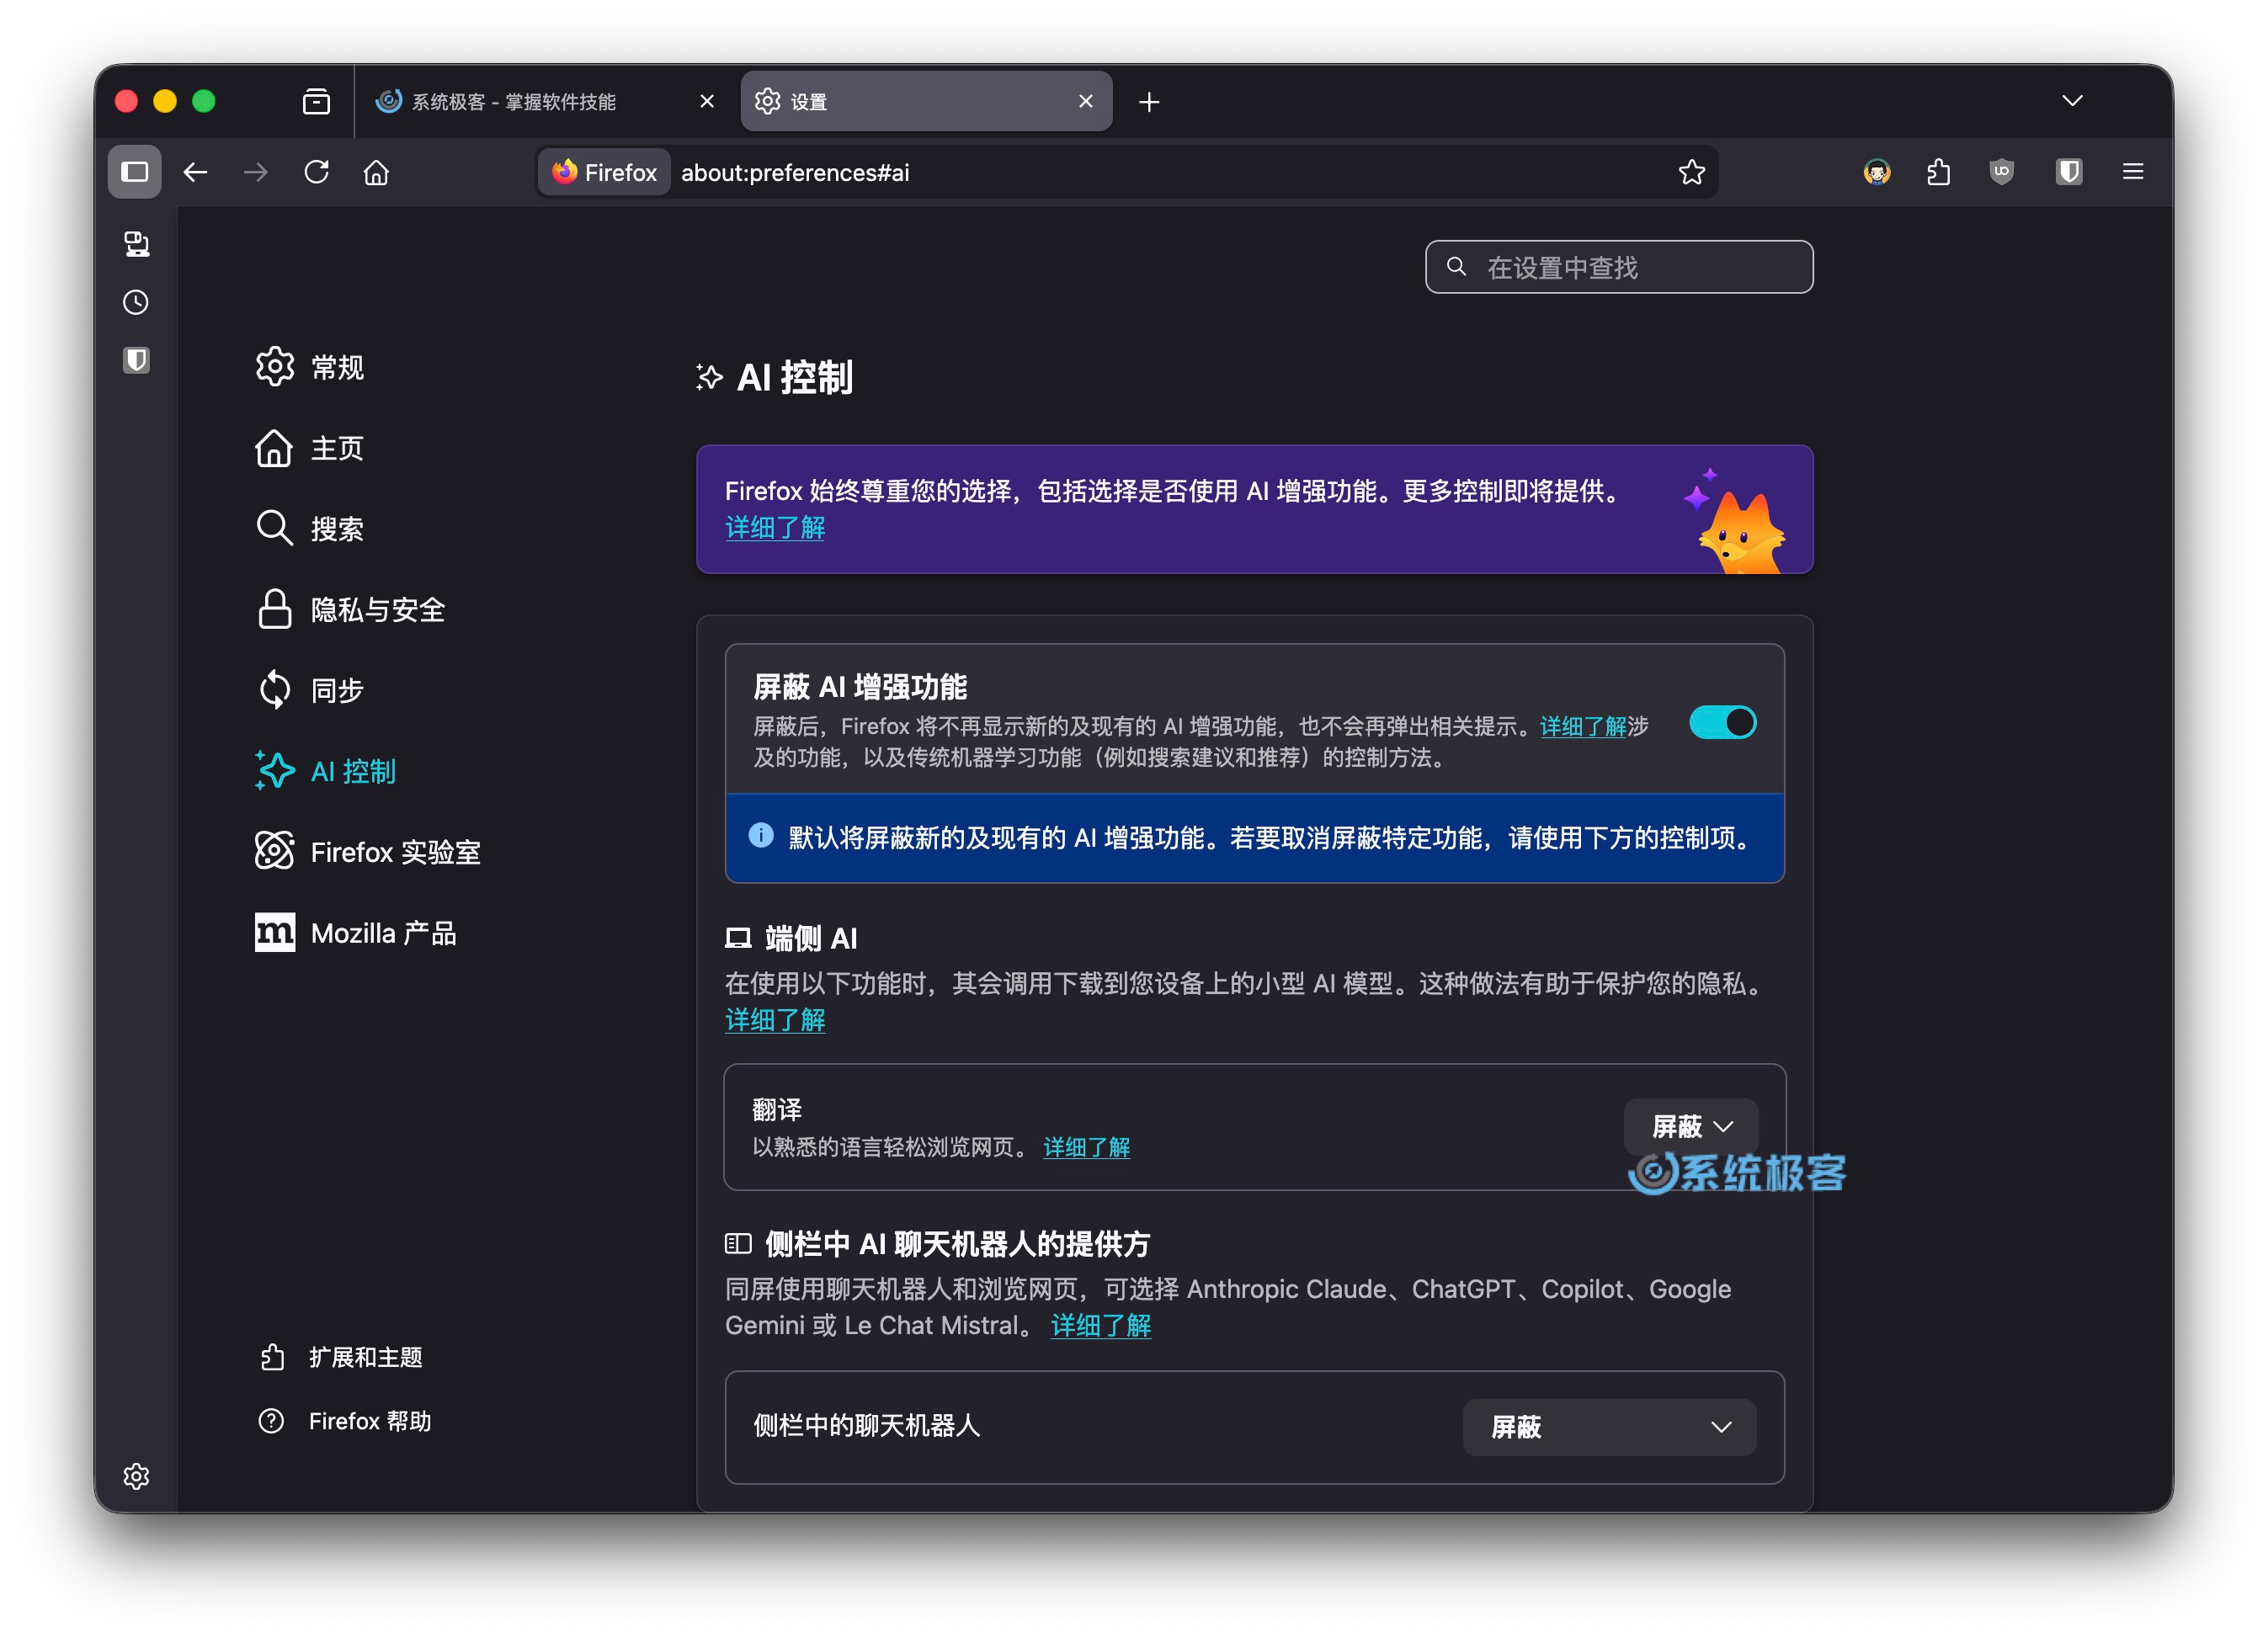This screenshot has width=2268, height=1638.
Task: Reload the current page
Action: click(317, 172)
